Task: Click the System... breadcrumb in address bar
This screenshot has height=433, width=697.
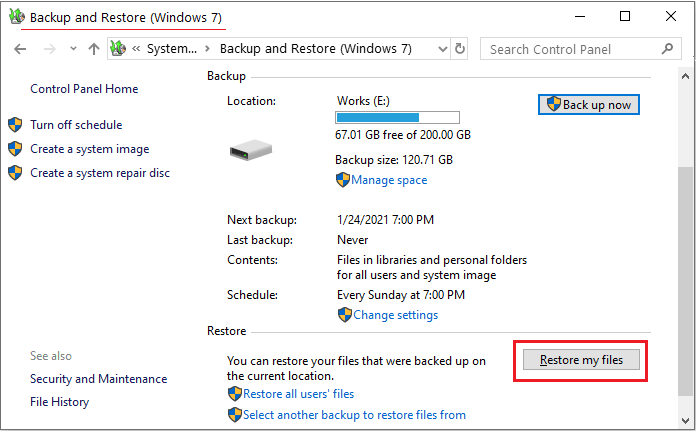Action: (172, 48)
